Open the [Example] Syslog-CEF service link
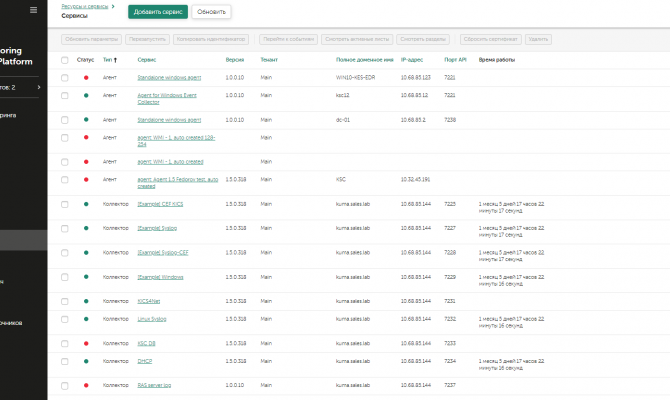The image size is (670, 400). 163,253
